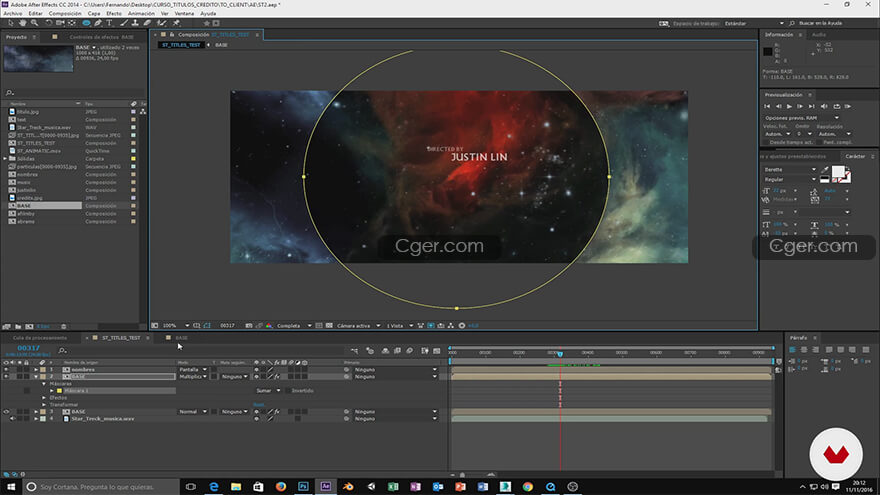The width and height of the screenshot is (880, 495).
Task: Open the Sumar mask mode dropdown
Action: coord(268,391)
